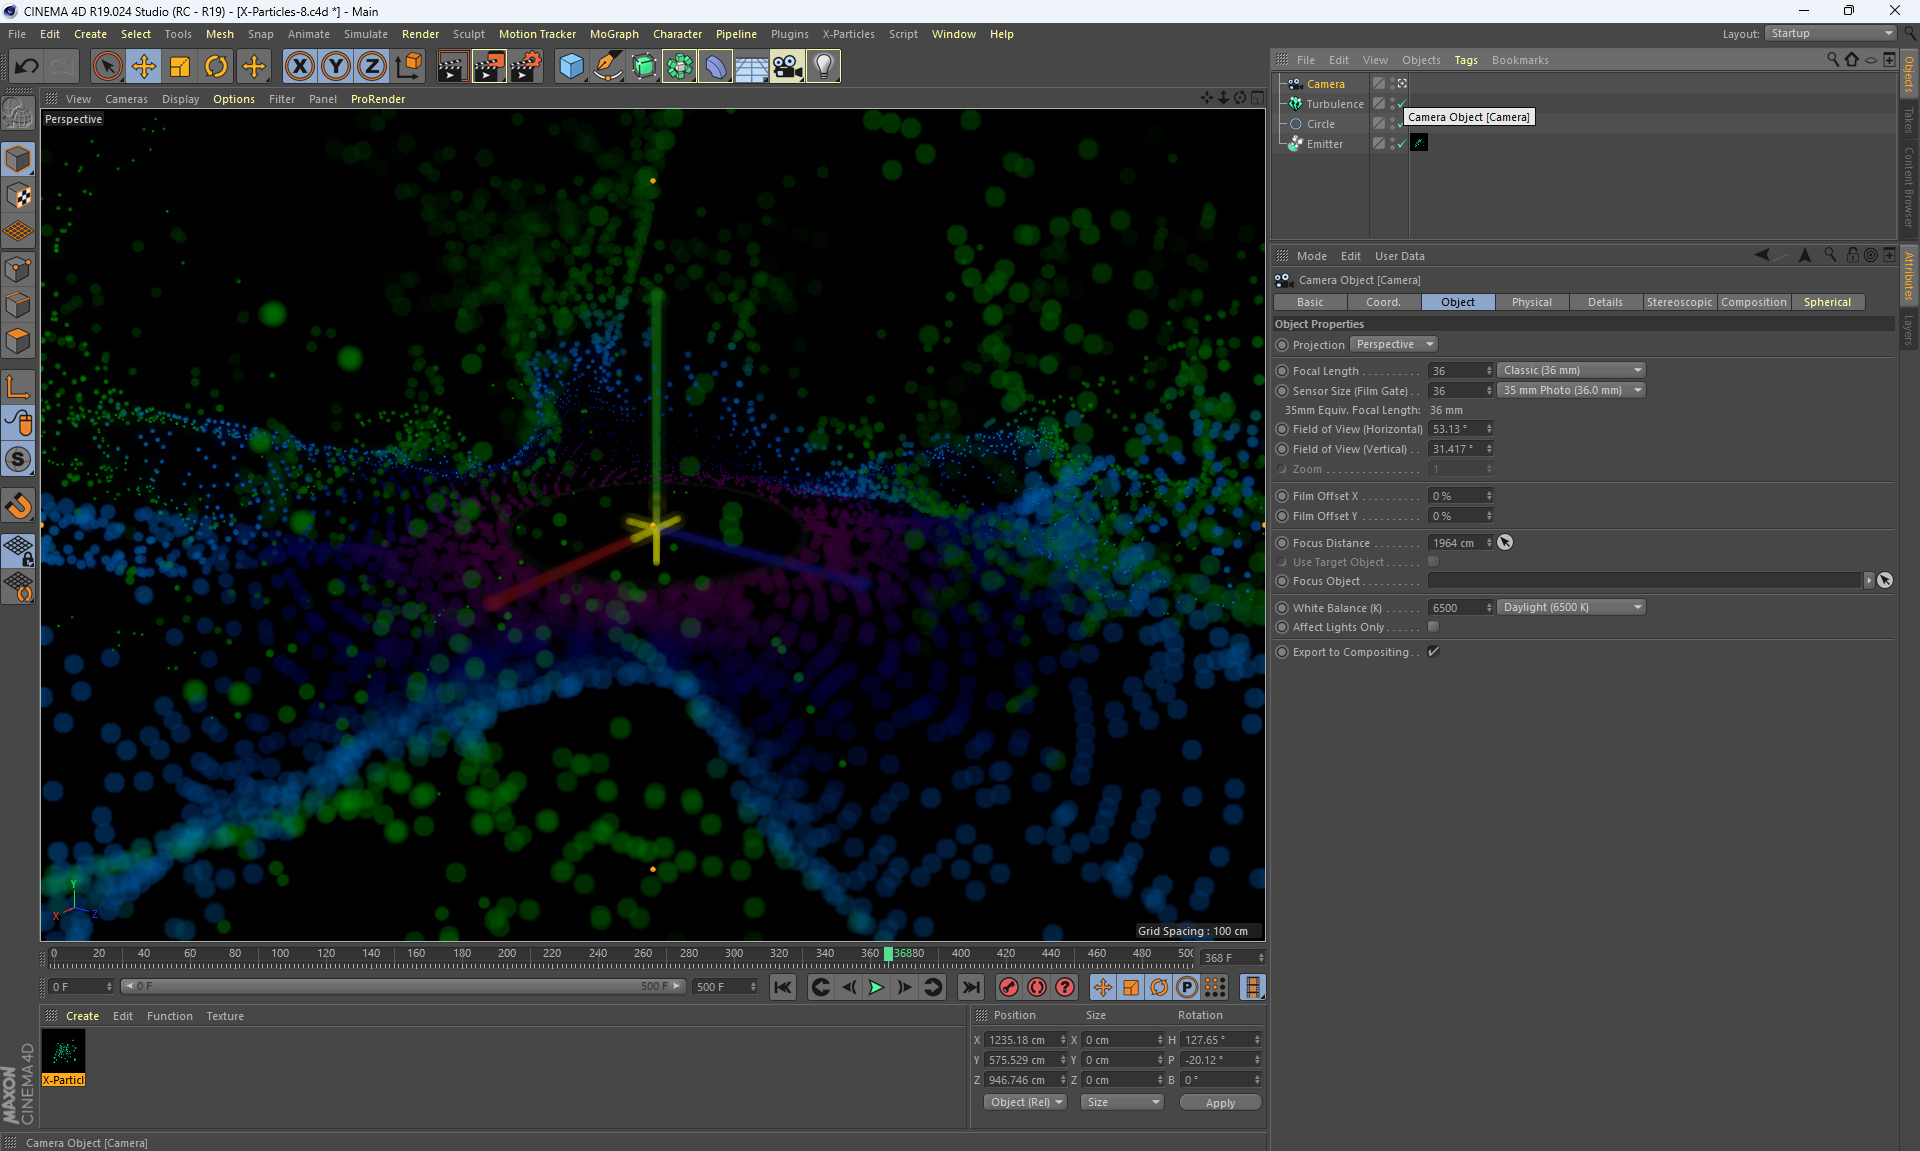
Task: Click the Apply button
Action: tap(1219, 1102)
